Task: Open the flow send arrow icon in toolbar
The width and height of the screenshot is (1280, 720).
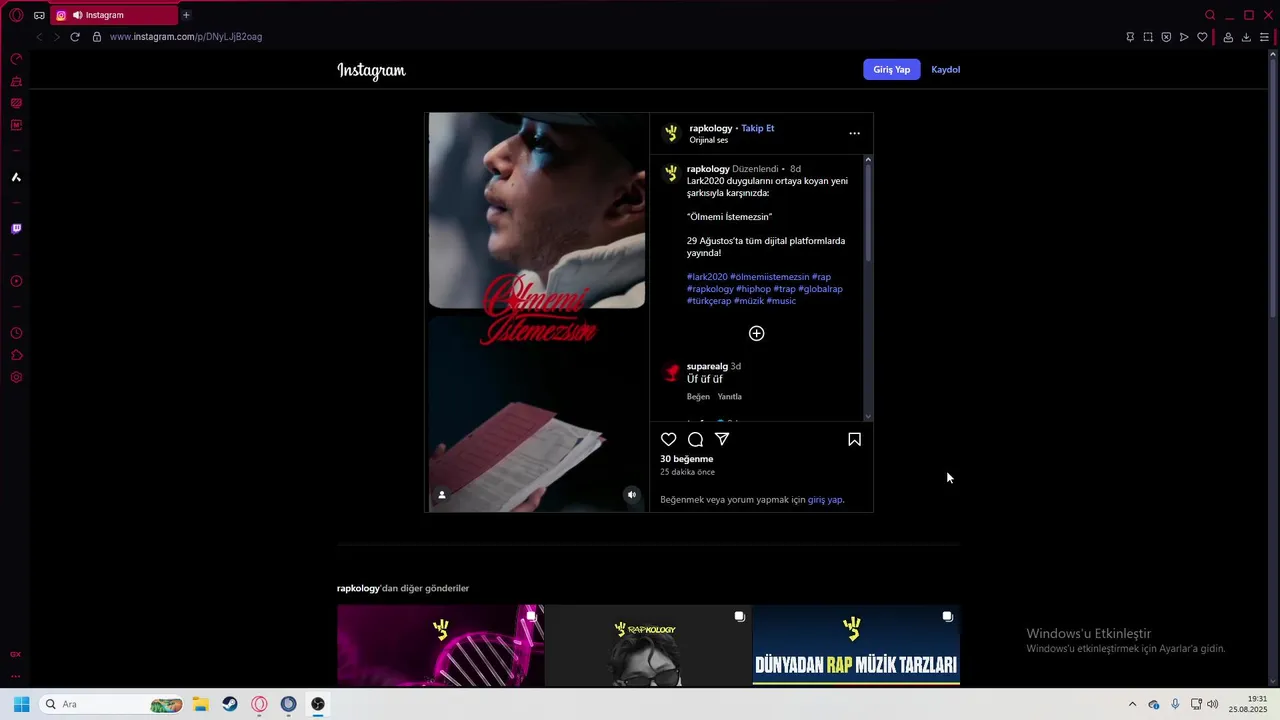Action: [x=1184, y=37]
